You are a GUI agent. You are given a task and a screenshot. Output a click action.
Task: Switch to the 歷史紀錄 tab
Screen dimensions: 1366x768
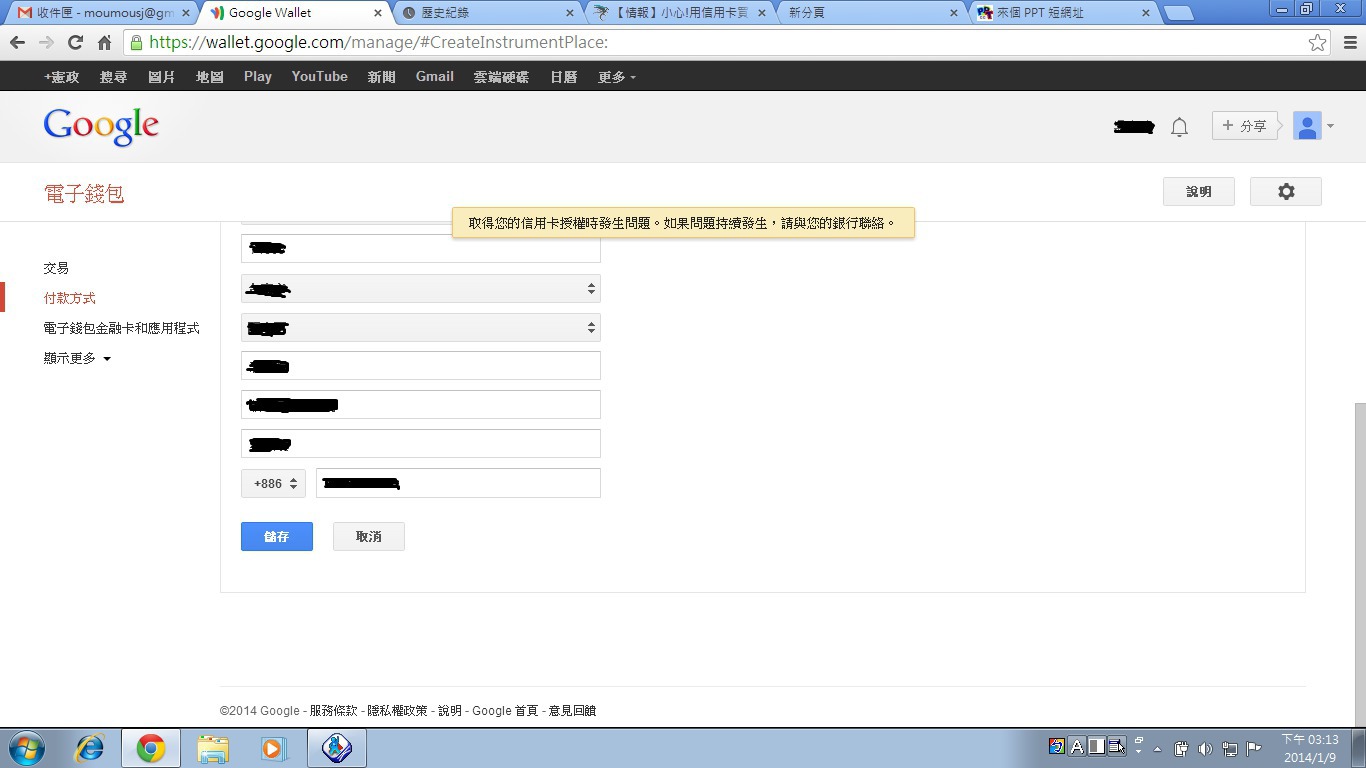(x=489, y=13)
